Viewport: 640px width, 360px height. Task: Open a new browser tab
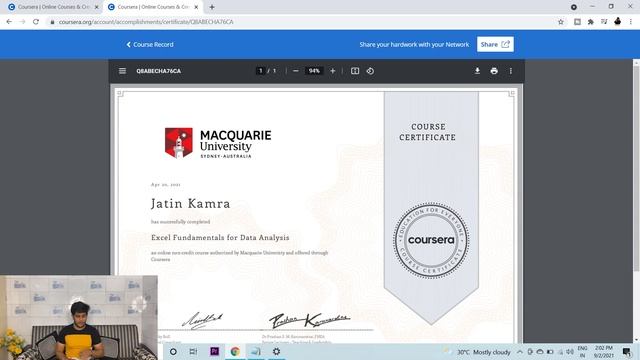tap(212, 7)
